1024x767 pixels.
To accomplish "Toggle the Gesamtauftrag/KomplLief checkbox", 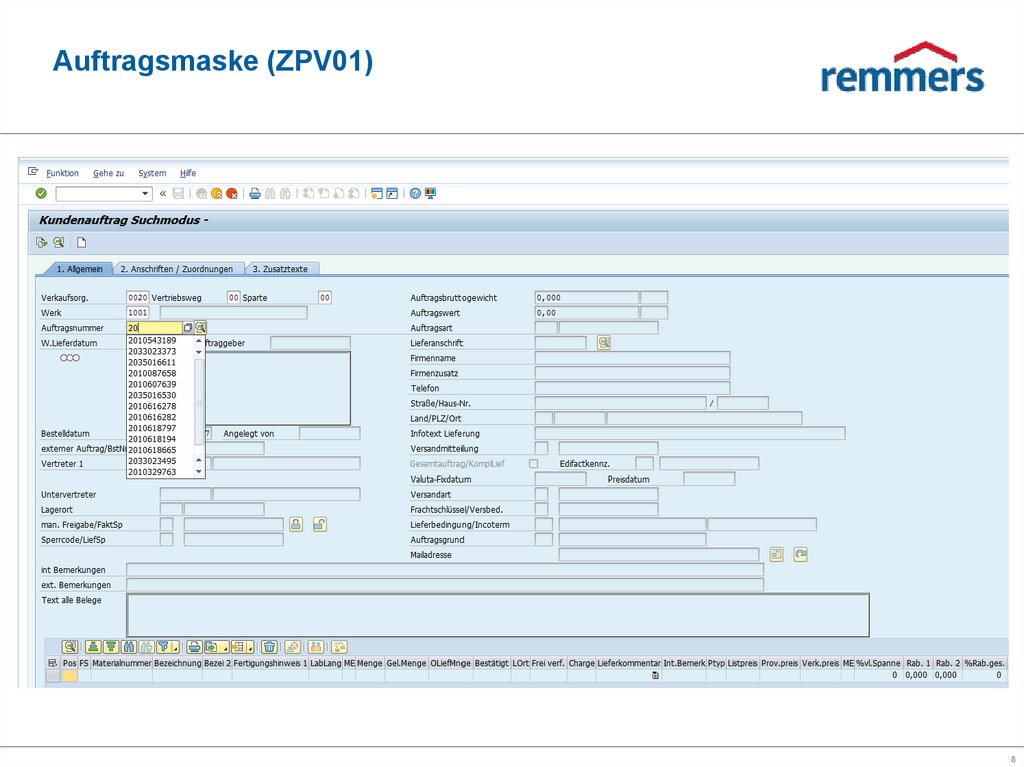I will point(534,464).
